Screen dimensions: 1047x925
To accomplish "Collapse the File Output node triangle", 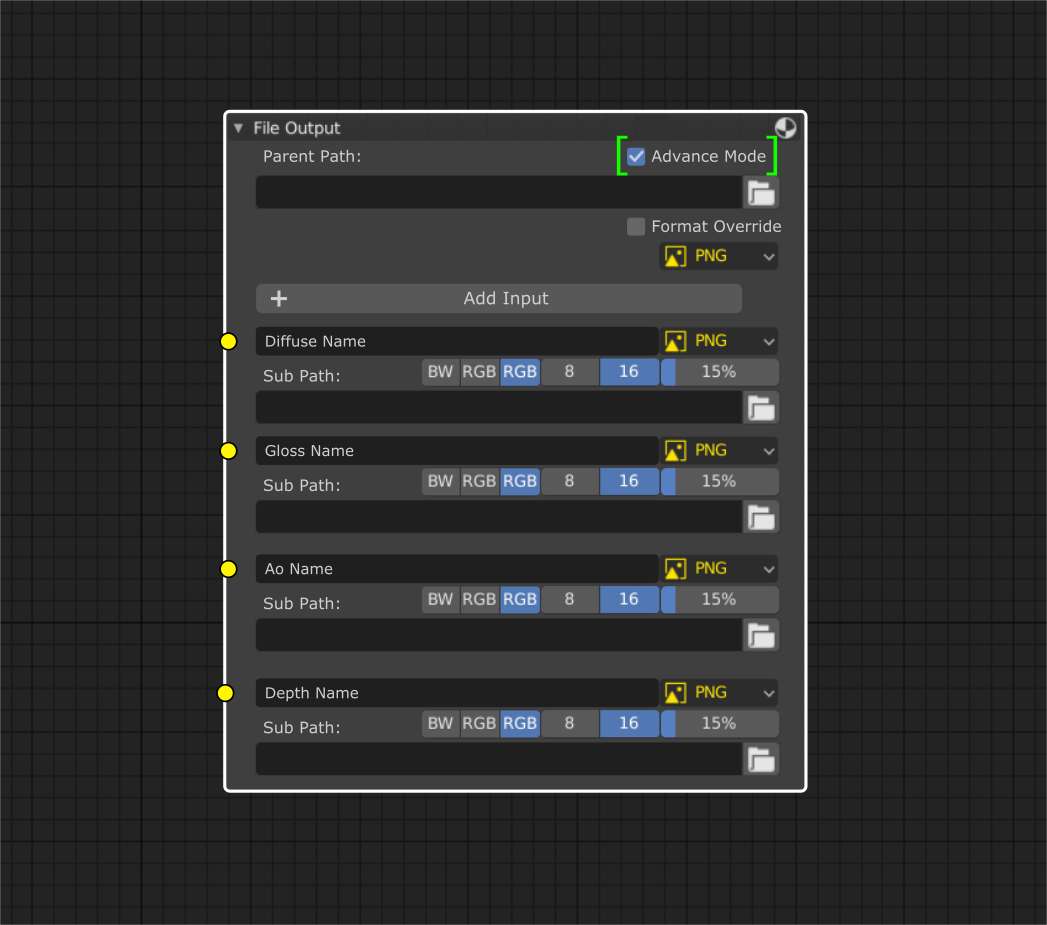I will click(x=238, y=128).
